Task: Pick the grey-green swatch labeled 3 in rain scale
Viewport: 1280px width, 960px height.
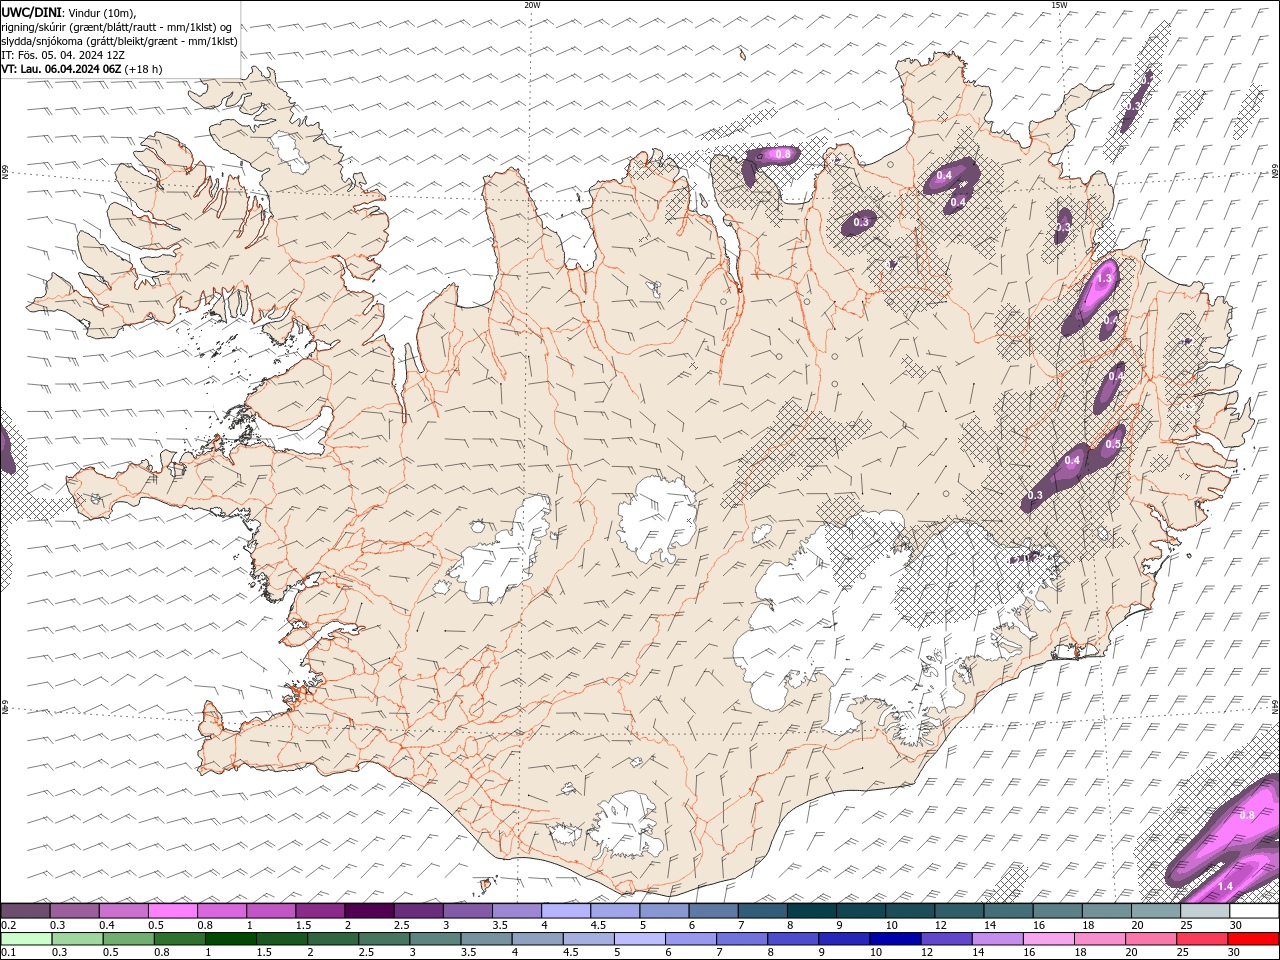Action: (435, 939)
